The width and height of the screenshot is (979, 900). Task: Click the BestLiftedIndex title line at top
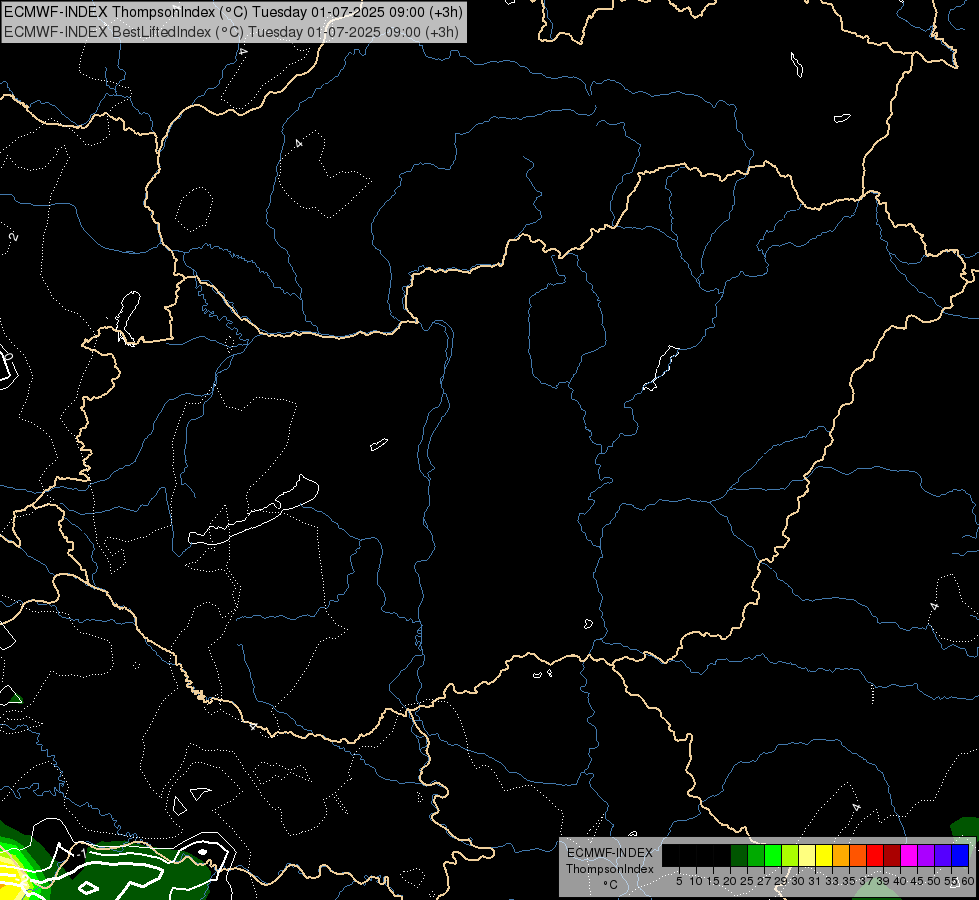(x=232, y=32)
